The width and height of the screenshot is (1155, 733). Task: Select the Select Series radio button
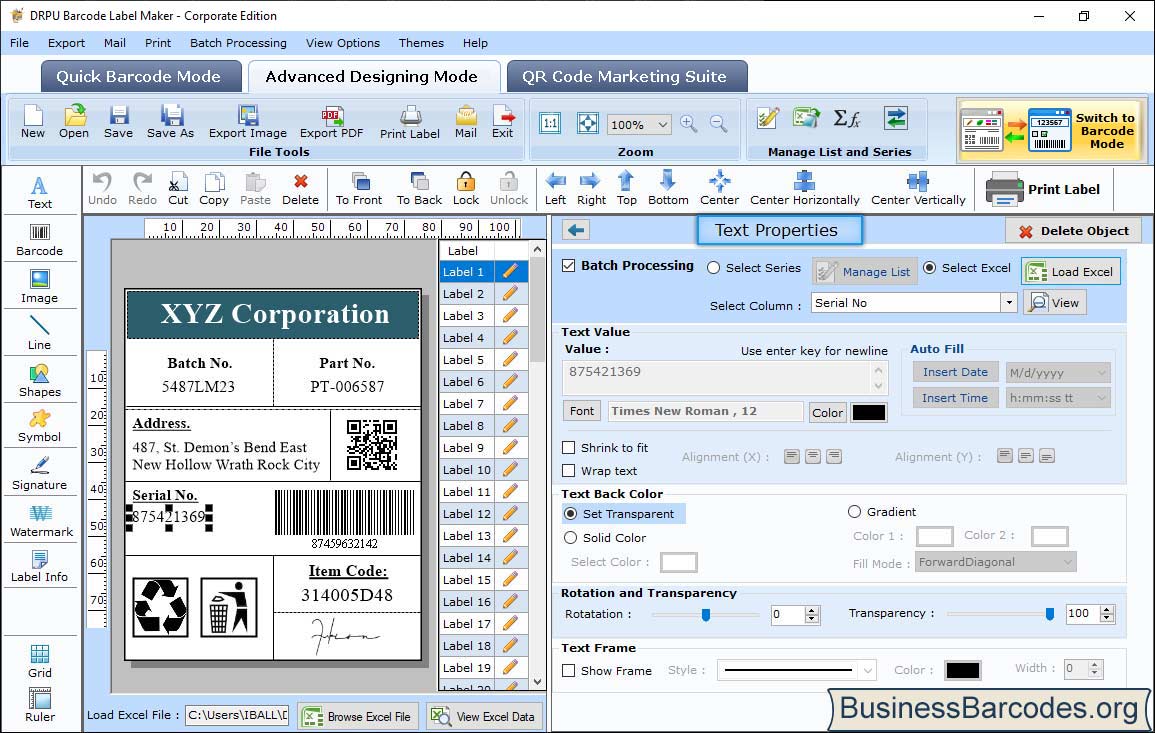[x=713, y=268]
